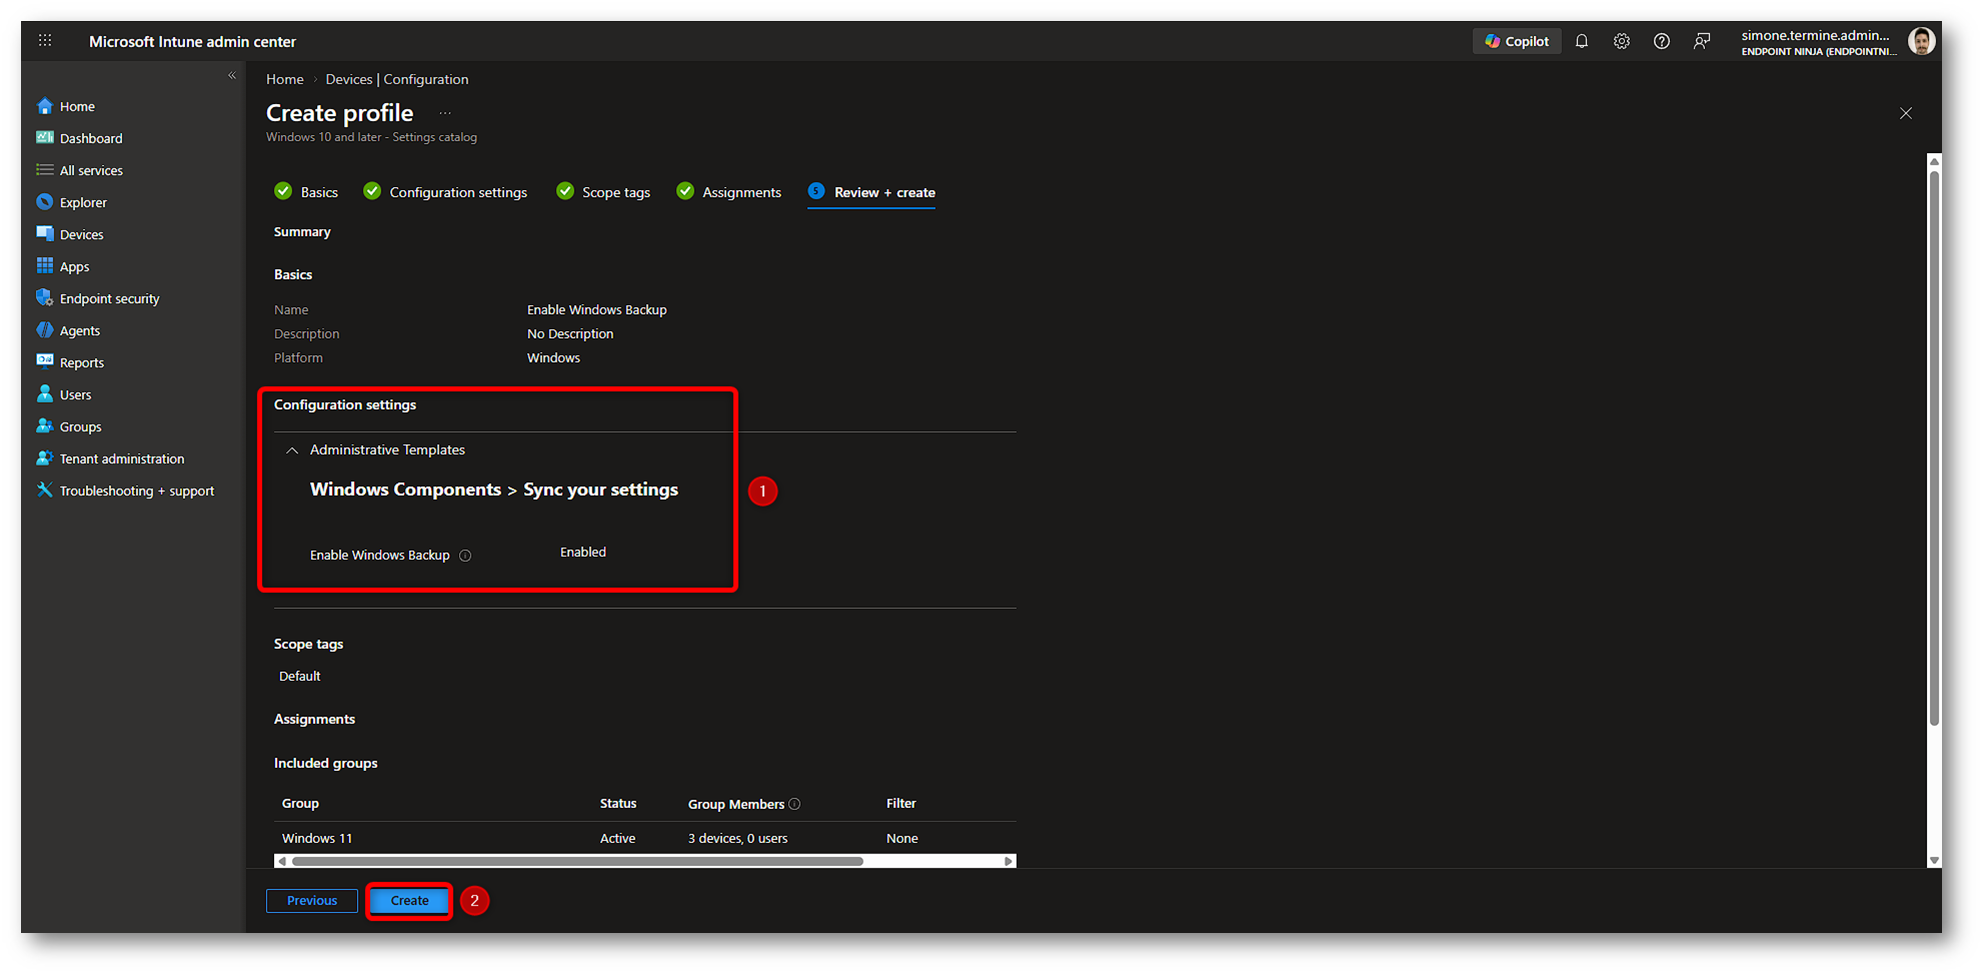1984x975 pixels.
Task: Click the Reports icon in sidebar
Action: [x=45, y=362]
